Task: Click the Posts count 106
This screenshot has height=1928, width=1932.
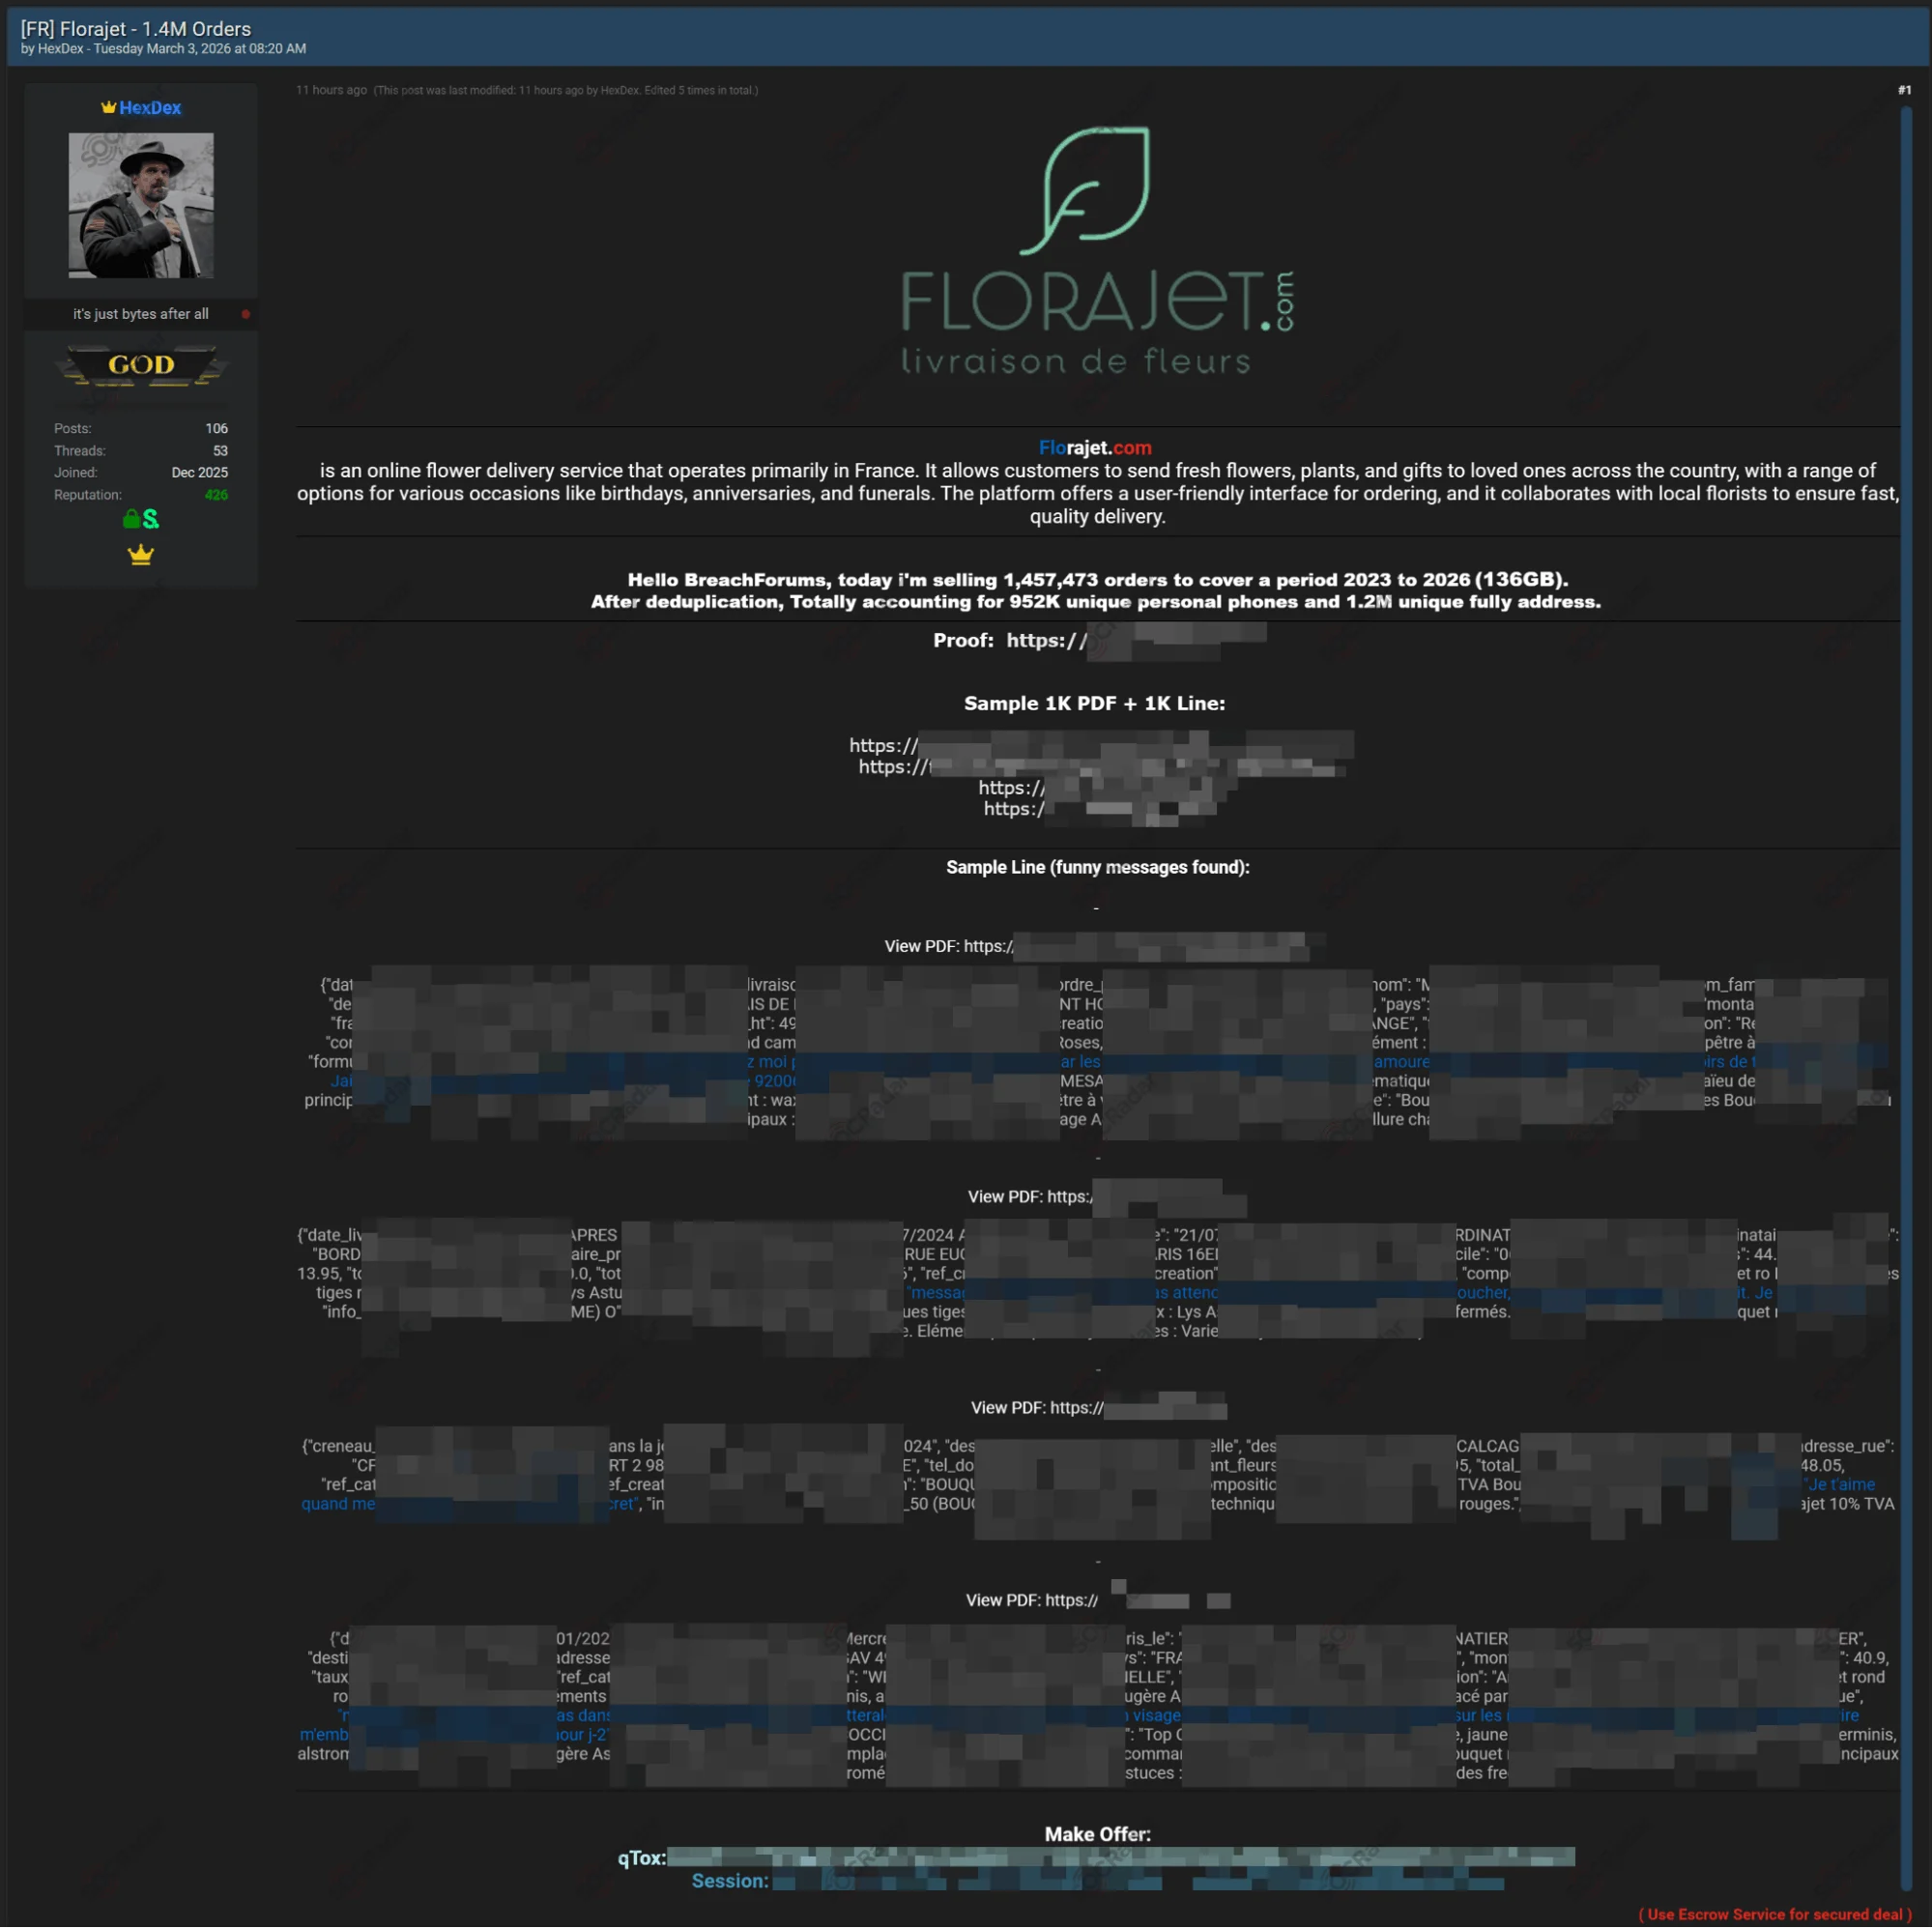Action: coord(217,428)
